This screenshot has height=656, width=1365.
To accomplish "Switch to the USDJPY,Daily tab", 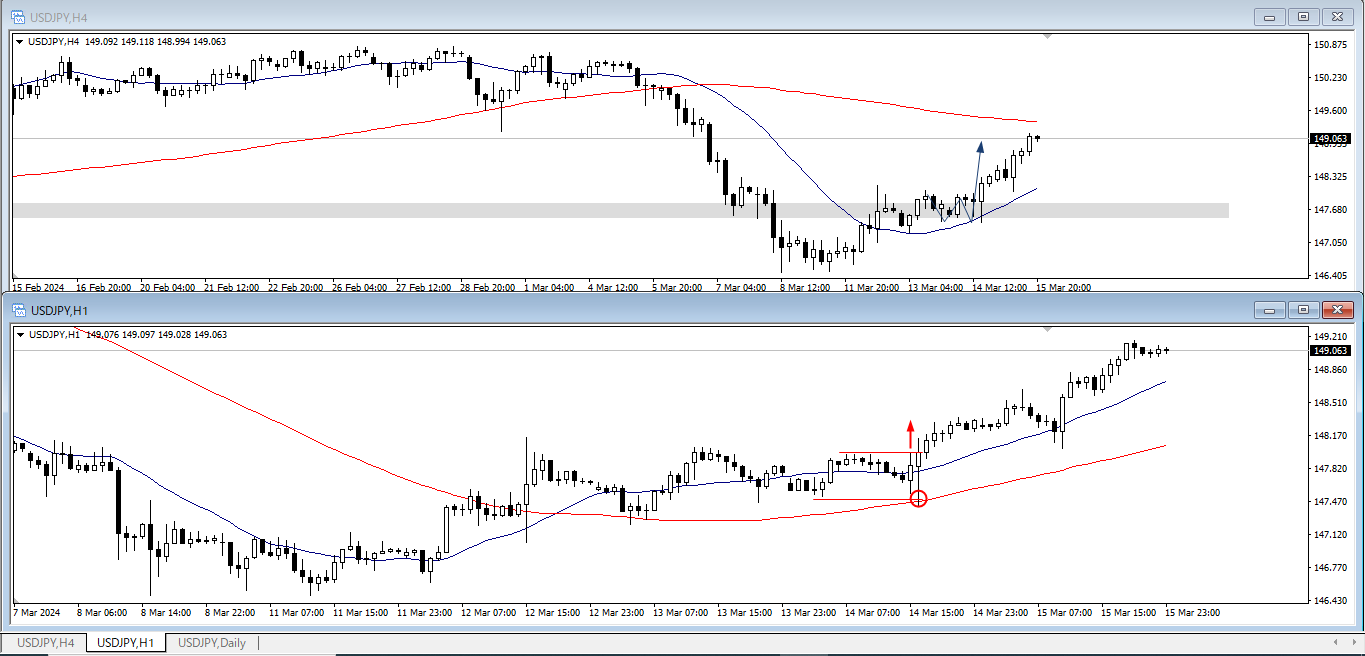I will click(x=211, y=642).
